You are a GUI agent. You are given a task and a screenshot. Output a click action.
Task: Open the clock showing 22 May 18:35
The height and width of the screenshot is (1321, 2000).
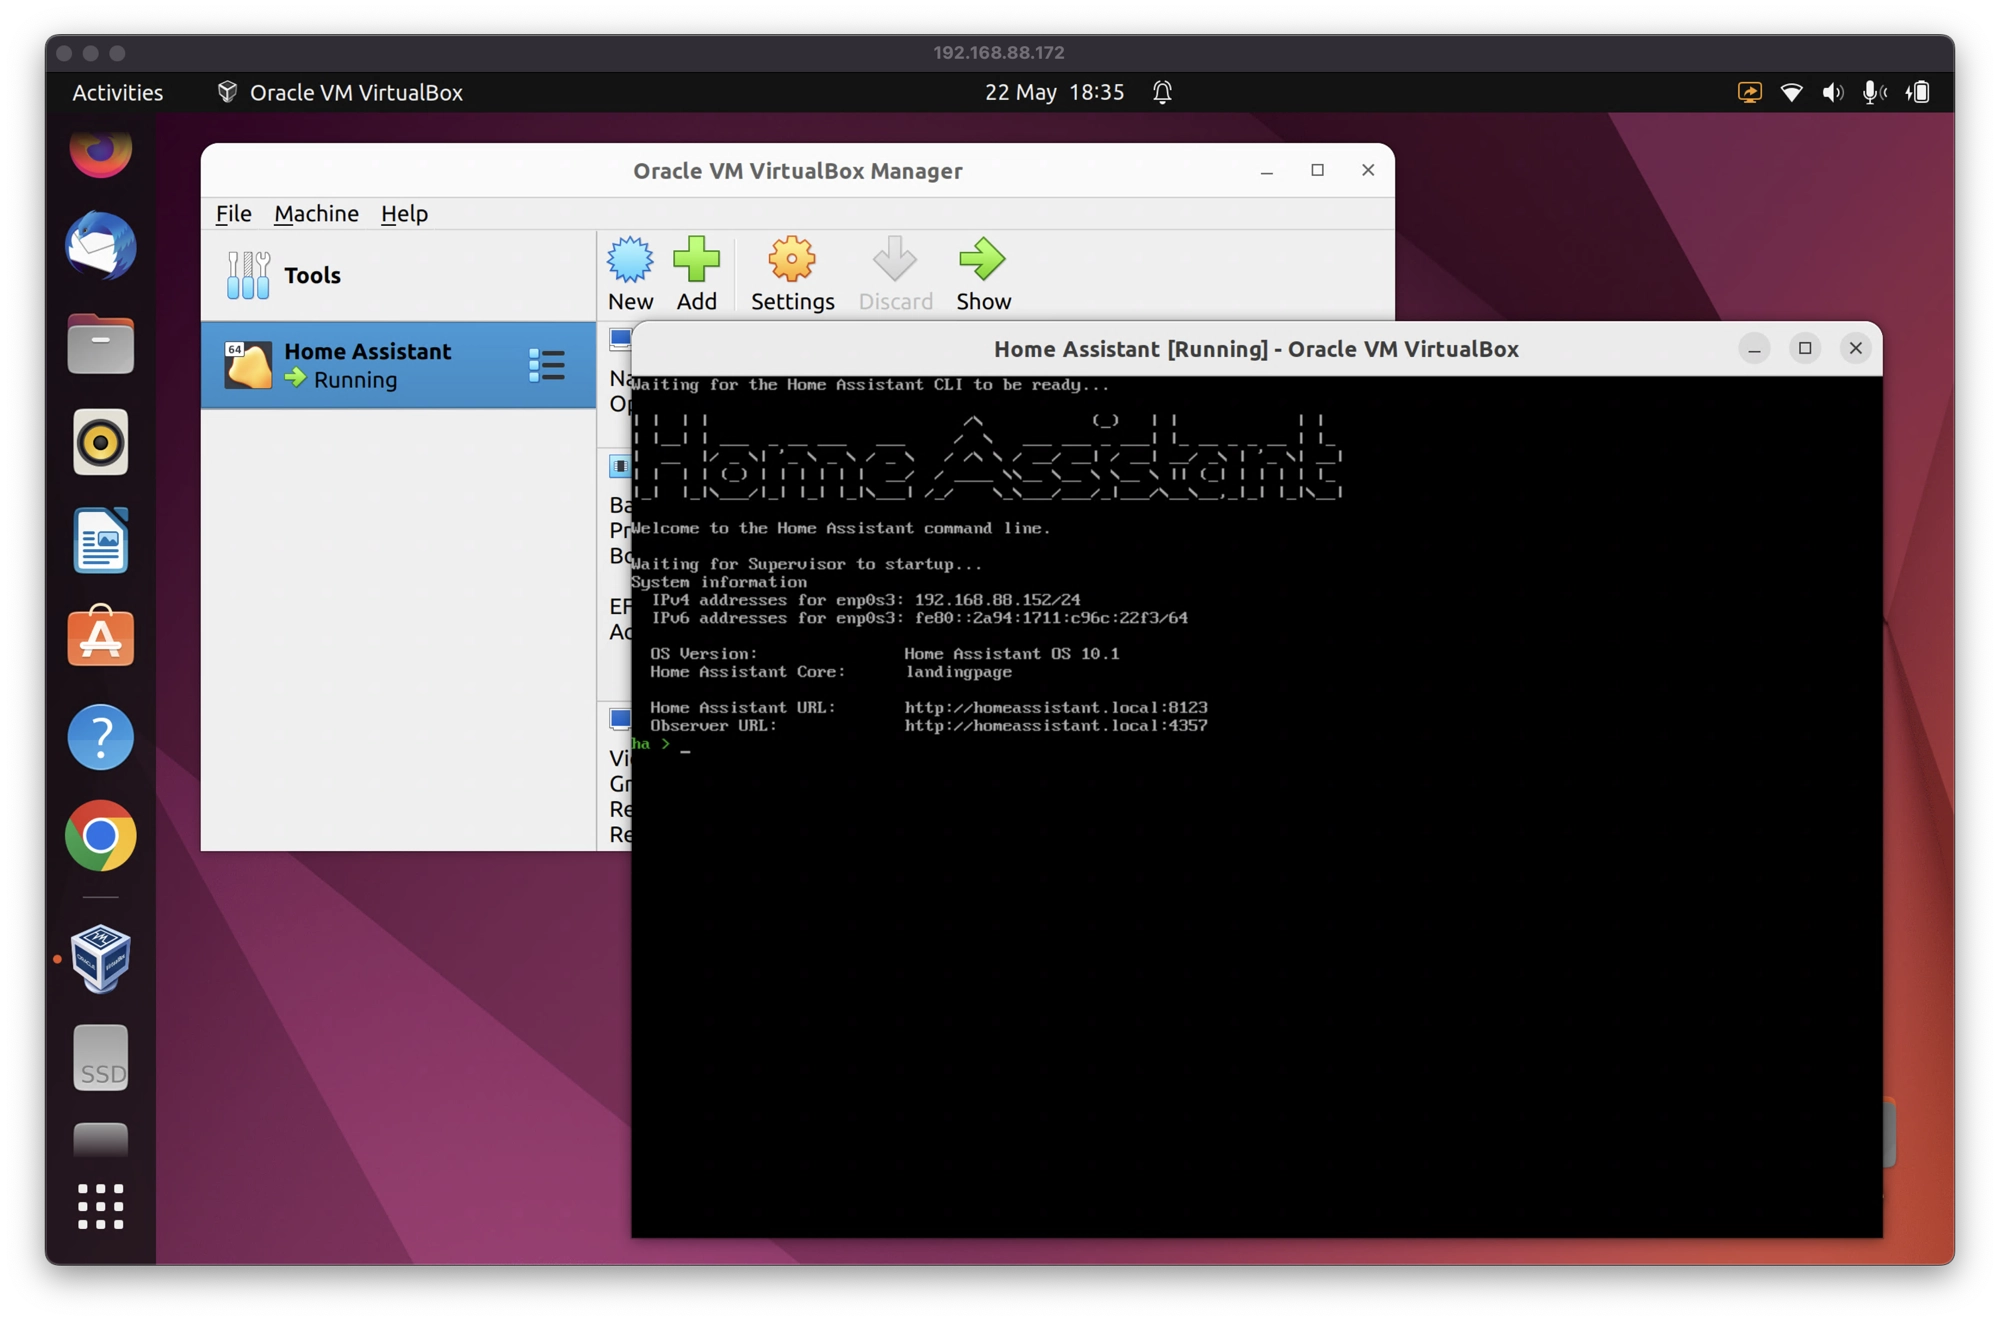click(x=1054, y=92)
